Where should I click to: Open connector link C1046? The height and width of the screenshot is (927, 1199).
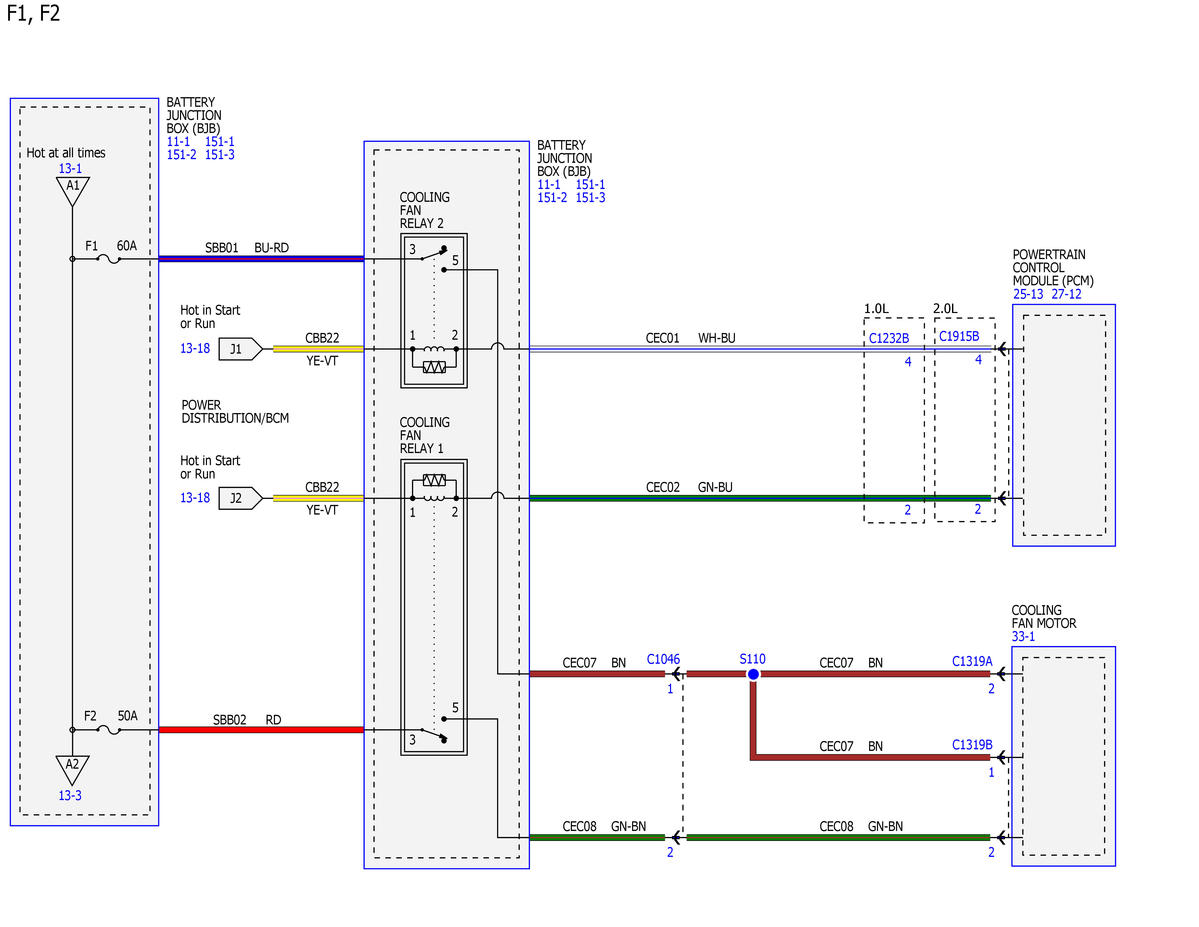pyautogui.click(x=663, y=659)
